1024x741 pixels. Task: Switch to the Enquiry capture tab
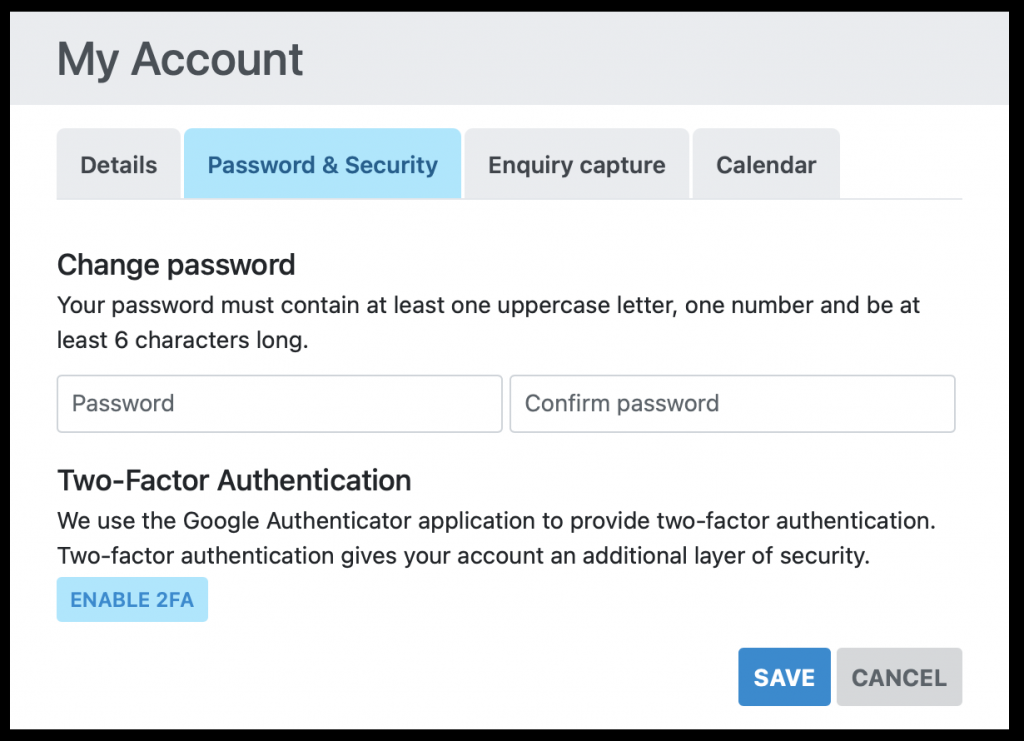[576, 165]
